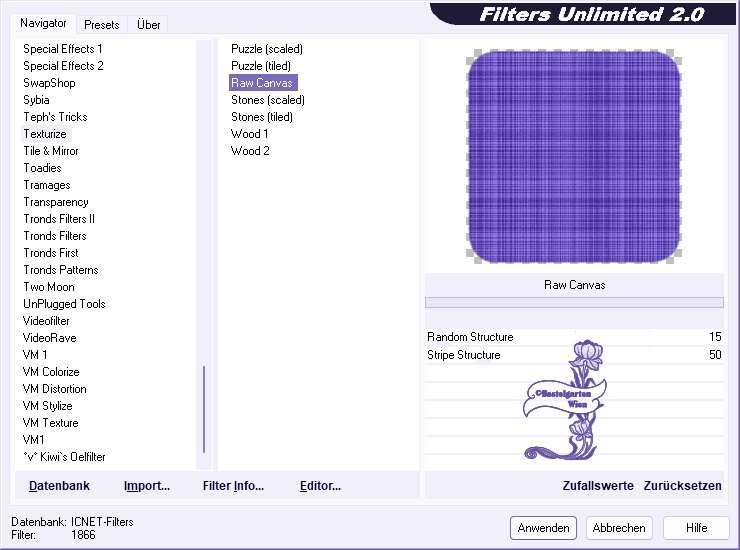Open the Datenbank link
Viewport: 740px width, 550px height.
[x=59, y=485]
